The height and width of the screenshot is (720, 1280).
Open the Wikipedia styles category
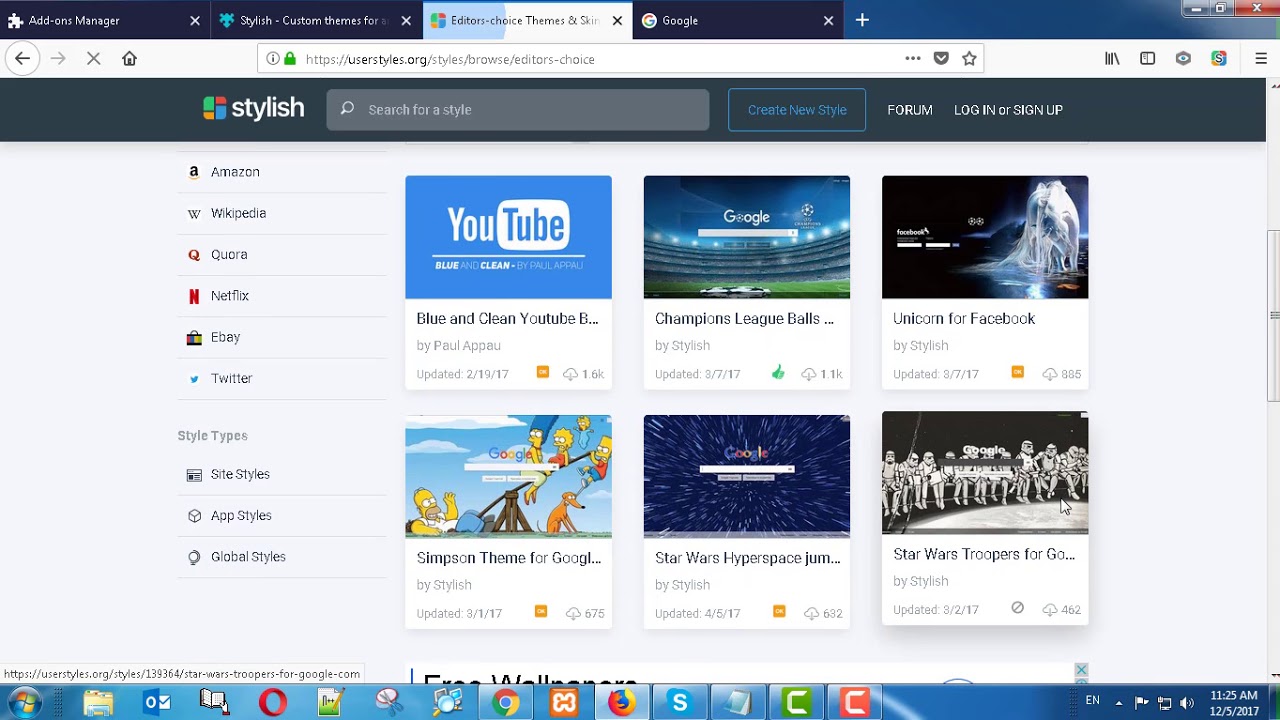pos(238,213)
